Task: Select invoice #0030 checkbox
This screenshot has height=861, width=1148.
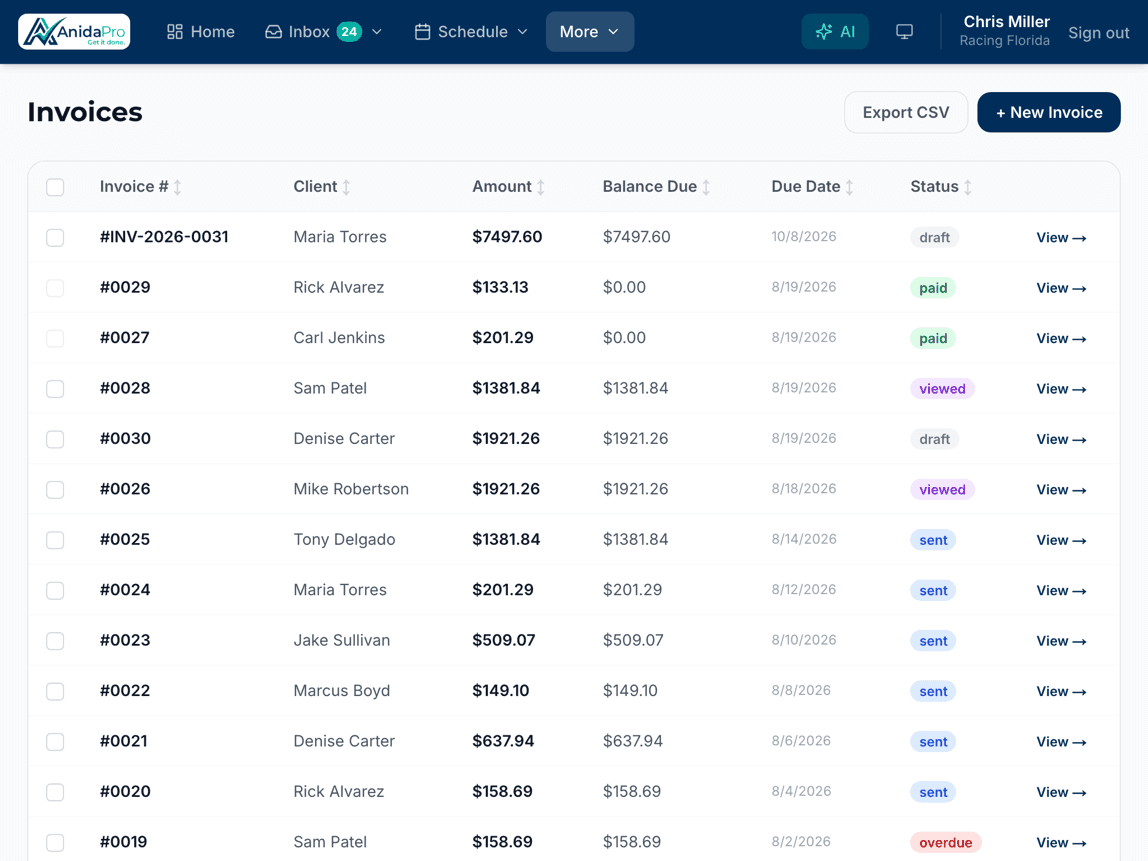Action: [55, 439]
